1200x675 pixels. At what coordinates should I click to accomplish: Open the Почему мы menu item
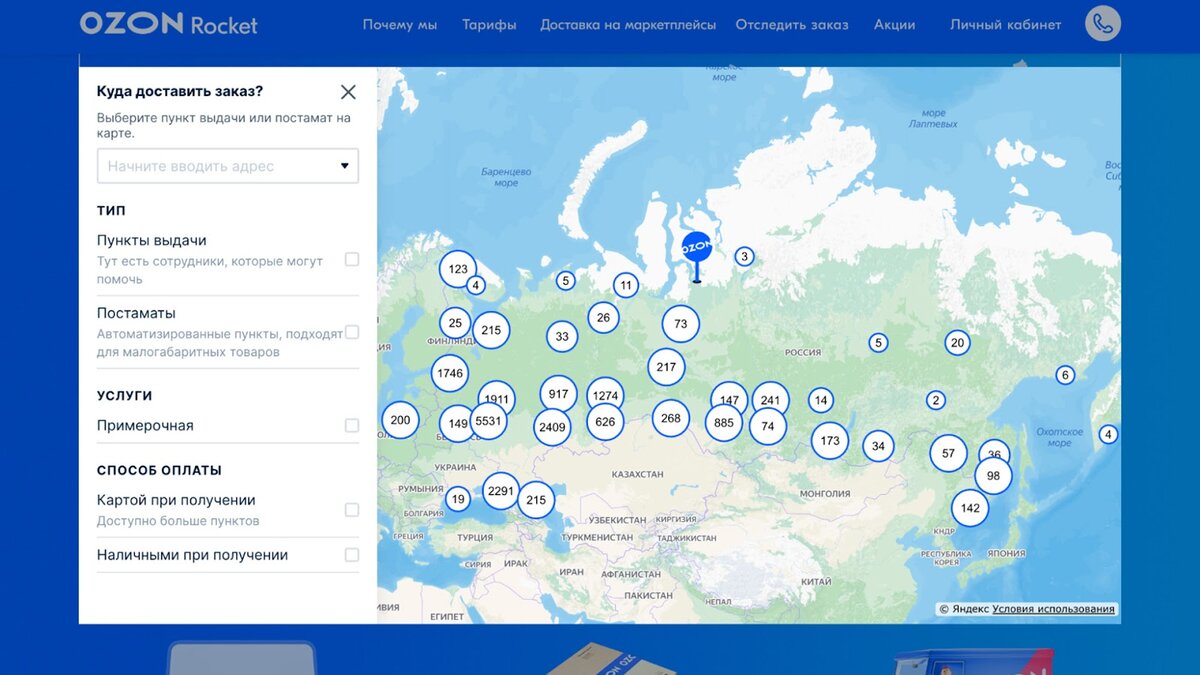click(x=400, y=25)
